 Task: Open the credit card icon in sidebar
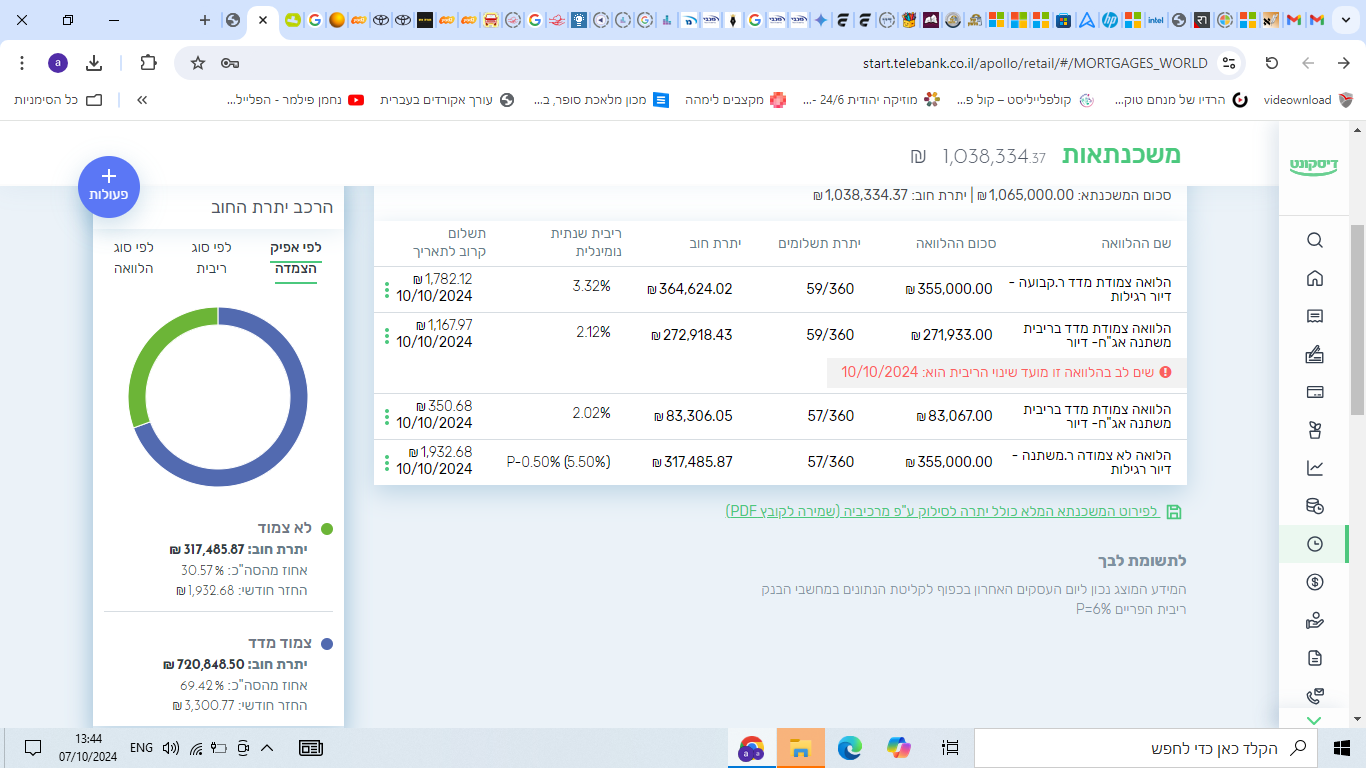pos(1315,392)
